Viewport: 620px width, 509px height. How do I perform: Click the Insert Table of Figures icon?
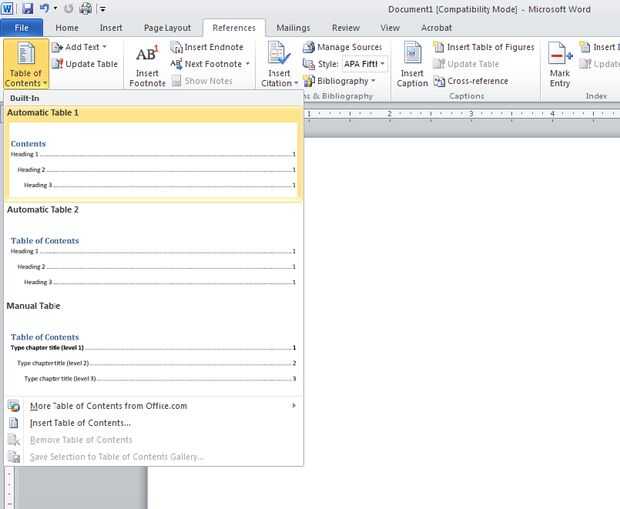(439, 47)
